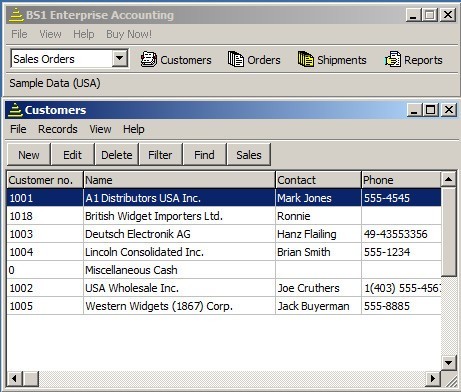Open View menu in BS1 main window
The image size is (461, 392).
click(50, 34)
